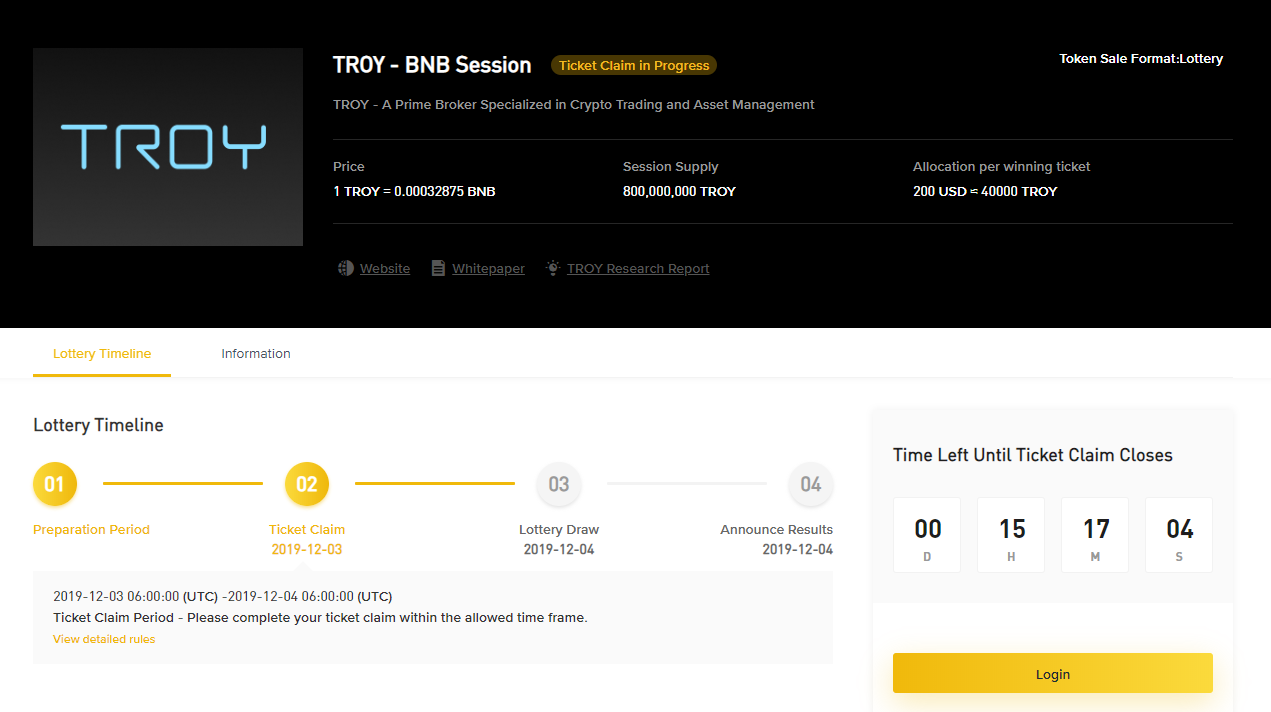The image size is (1271, 712).
Task: Open the Whitepaper link
Action: pos(488,268)
